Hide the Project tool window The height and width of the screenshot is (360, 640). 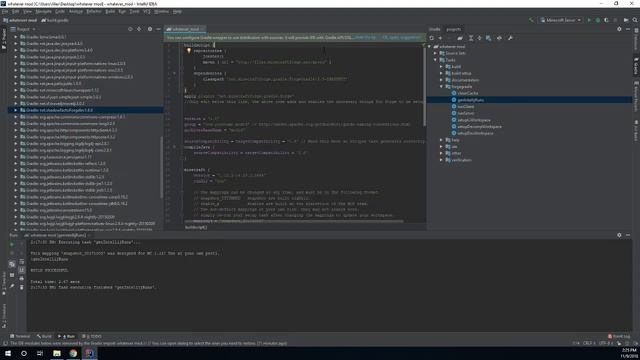point(158,29)
